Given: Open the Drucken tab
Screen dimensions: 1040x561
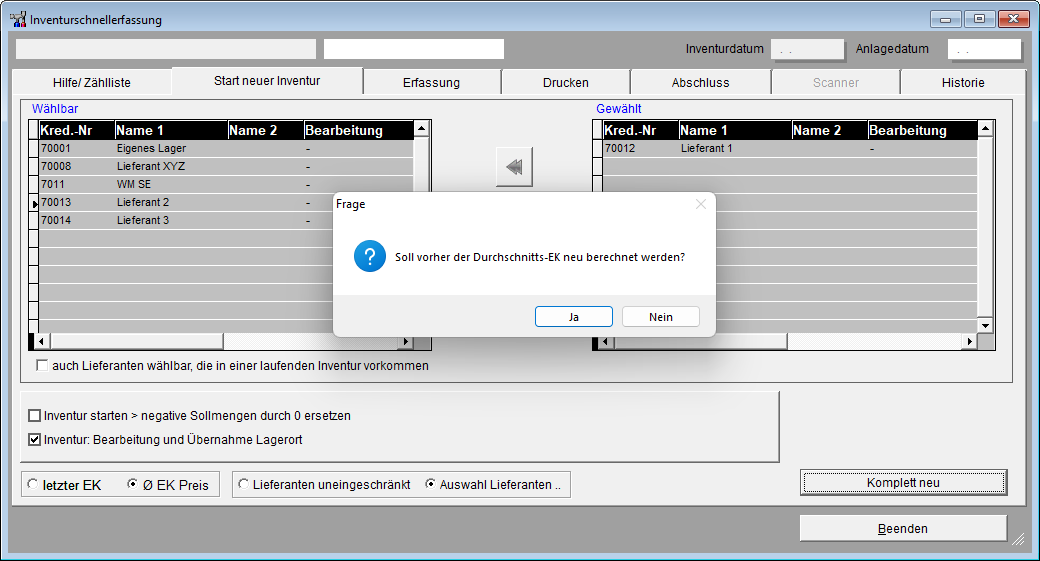Looking at the screenshot, I should (566, 83).
